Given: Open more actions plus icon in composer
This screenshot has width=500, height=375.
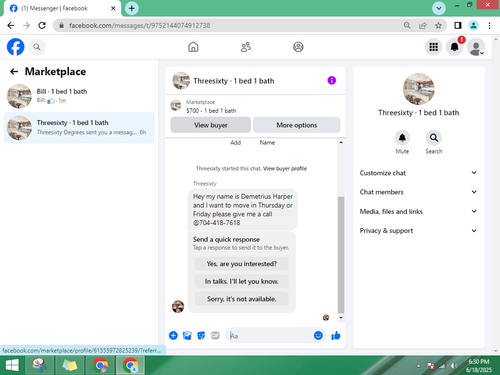Looking at the screenshot, I should pos(173,335).
